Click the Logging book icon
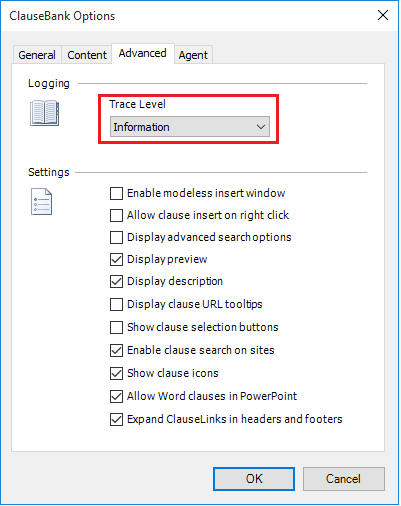 45,113
